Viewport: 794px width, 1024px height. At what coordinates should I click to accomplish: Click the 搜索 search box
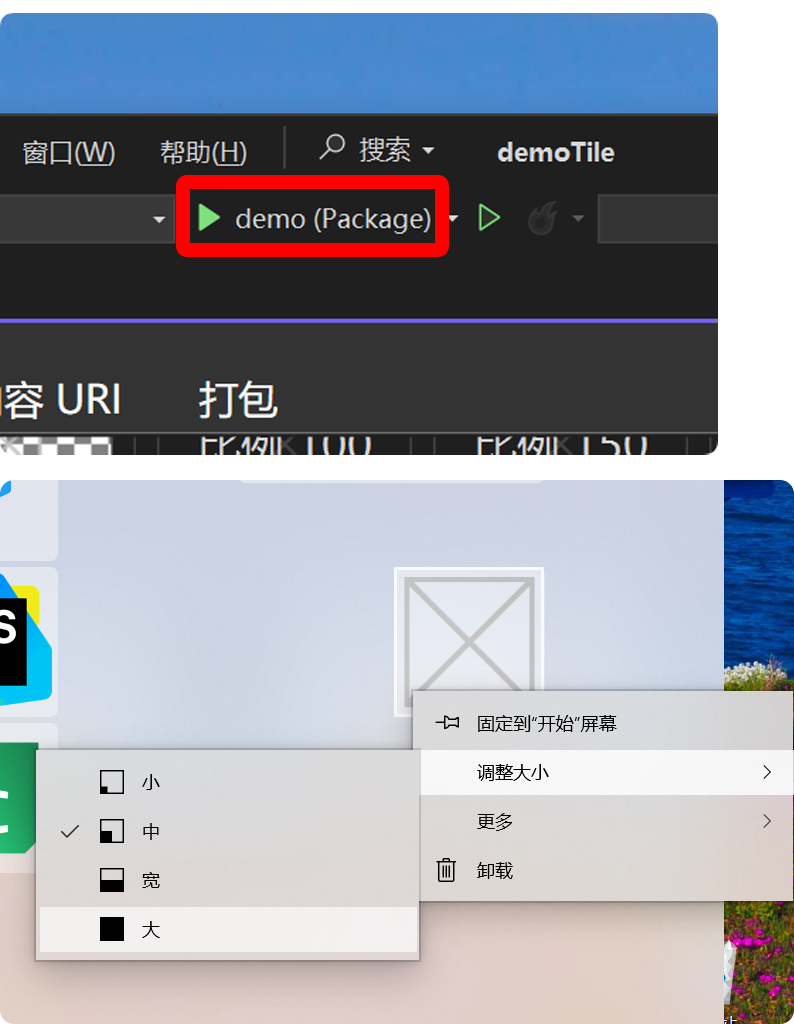click(x=377, y=150)
